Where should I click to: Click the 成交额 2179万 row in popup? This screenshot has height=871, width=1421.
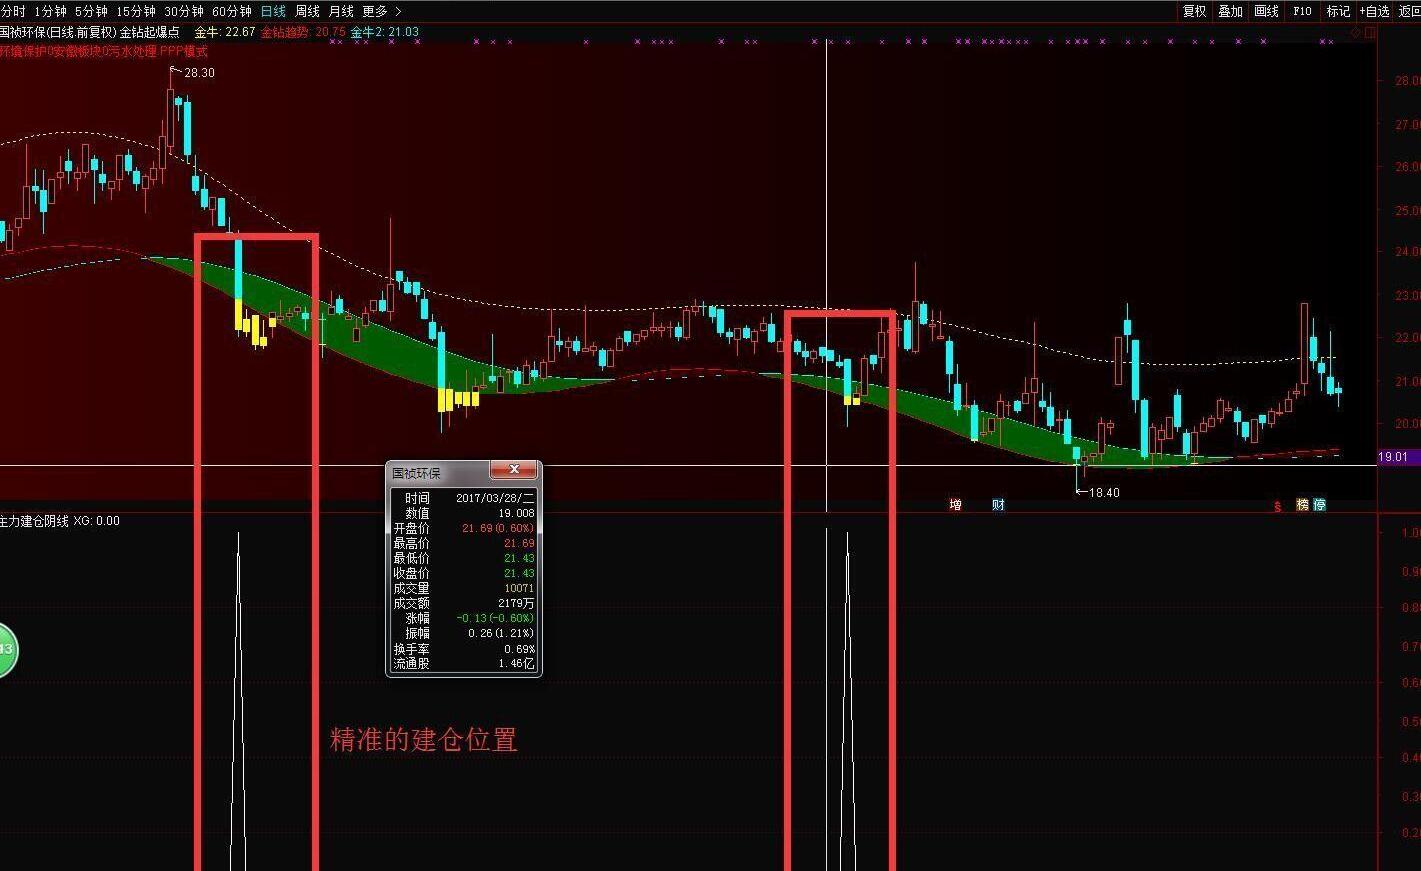click(x=464, y=603)
